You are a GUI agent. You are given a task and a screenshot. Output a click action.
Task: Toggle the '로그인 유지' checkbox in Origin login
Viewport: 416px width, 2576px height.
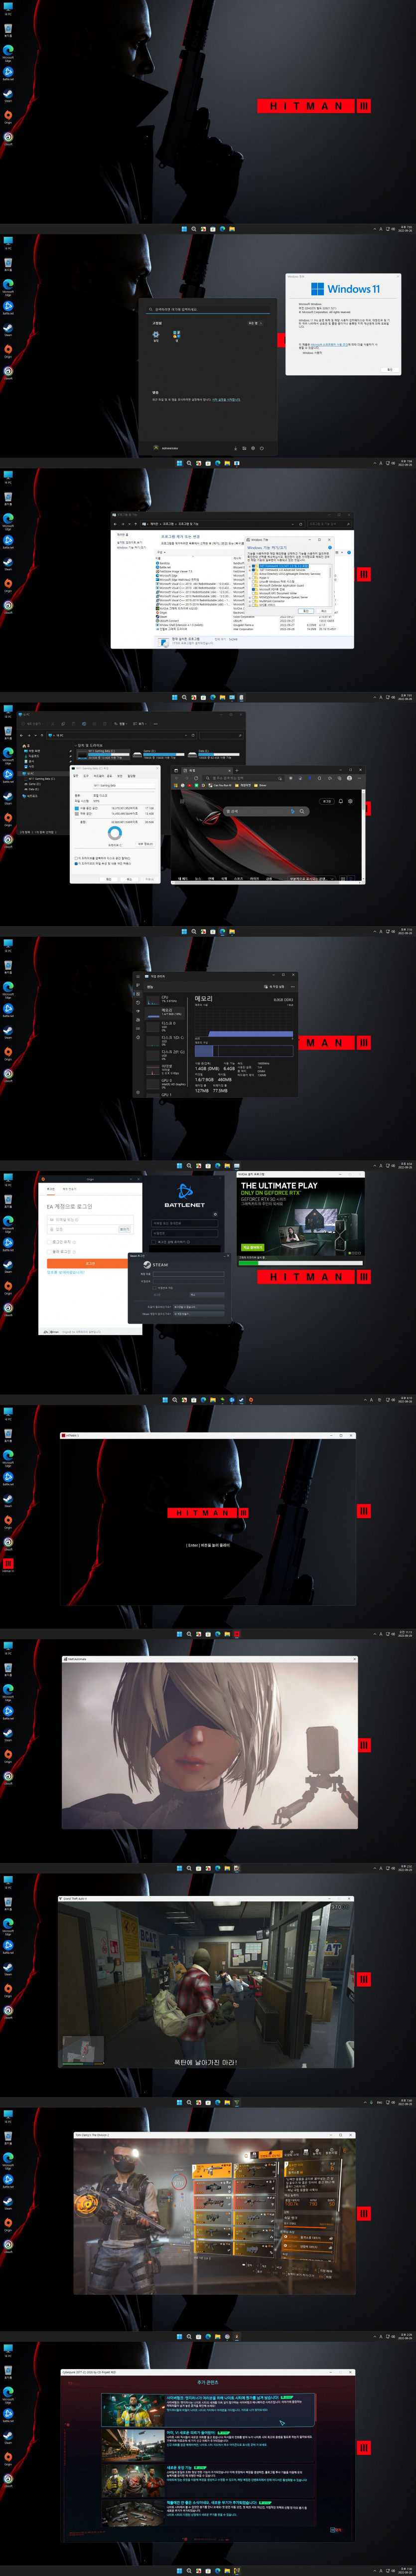pyautogui.click(x=50, y=1242)
